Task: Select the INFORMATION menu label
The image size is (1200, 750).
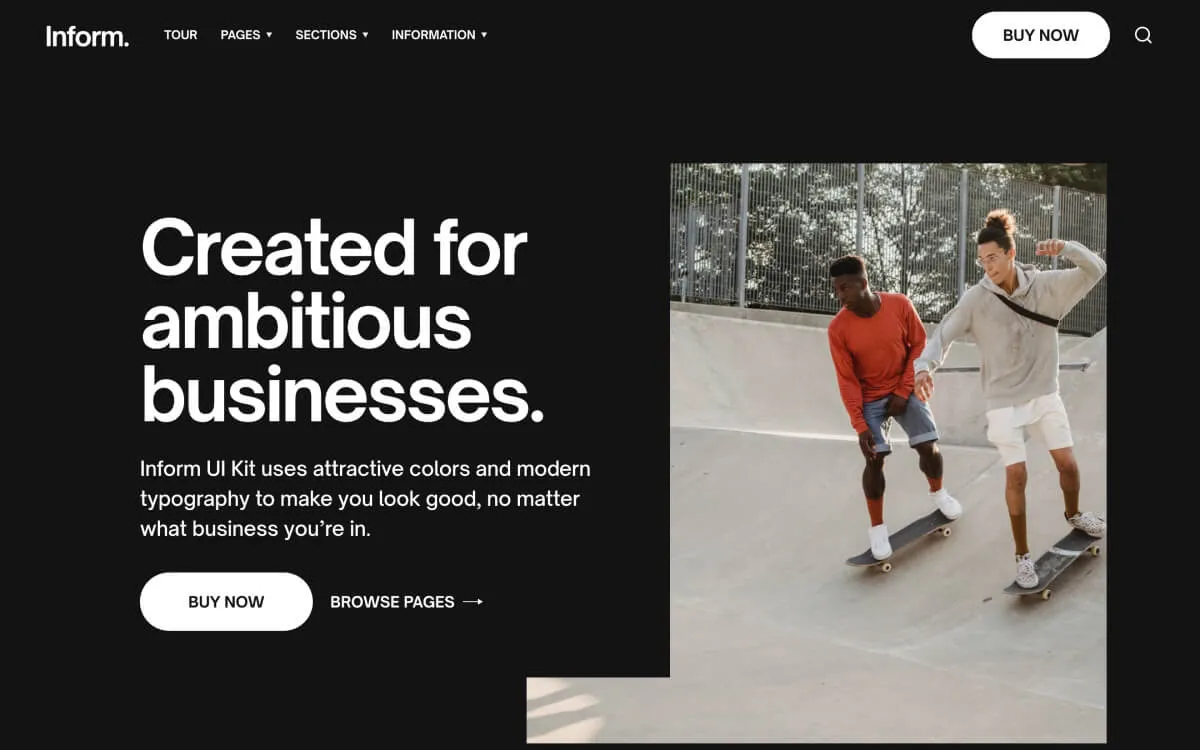Action: tap(433, 35)
